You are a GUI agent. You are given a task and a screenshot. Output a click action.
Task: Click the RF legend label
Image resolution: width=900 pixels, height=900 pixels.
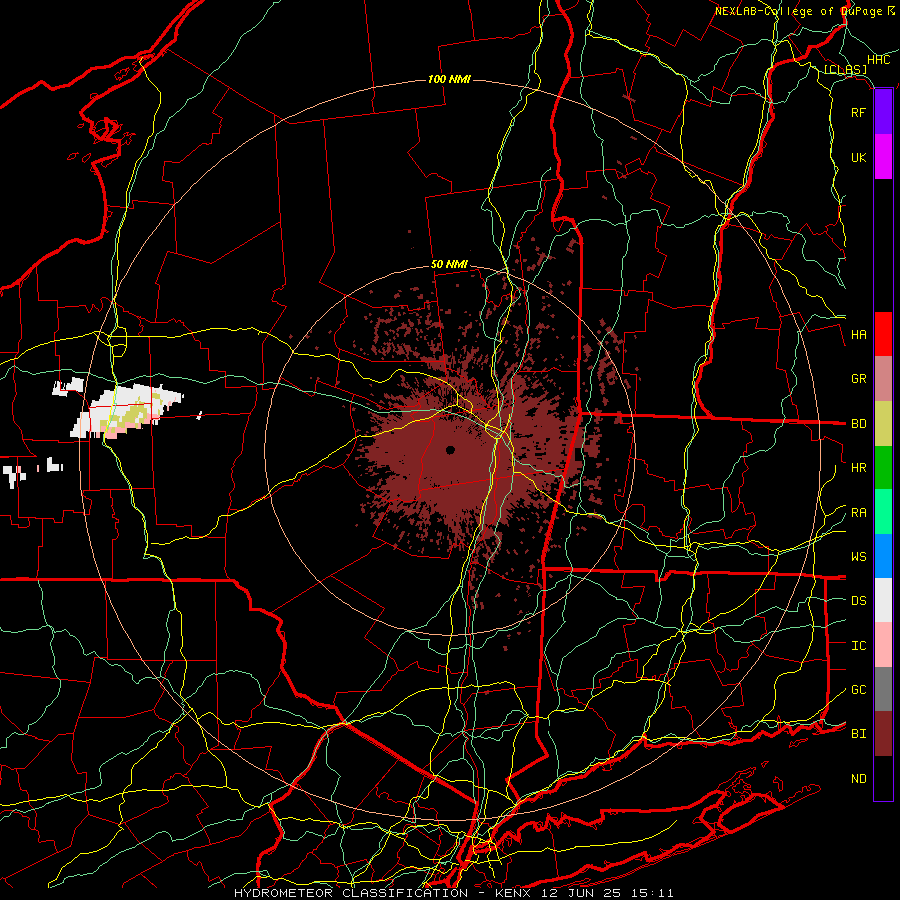858,112
